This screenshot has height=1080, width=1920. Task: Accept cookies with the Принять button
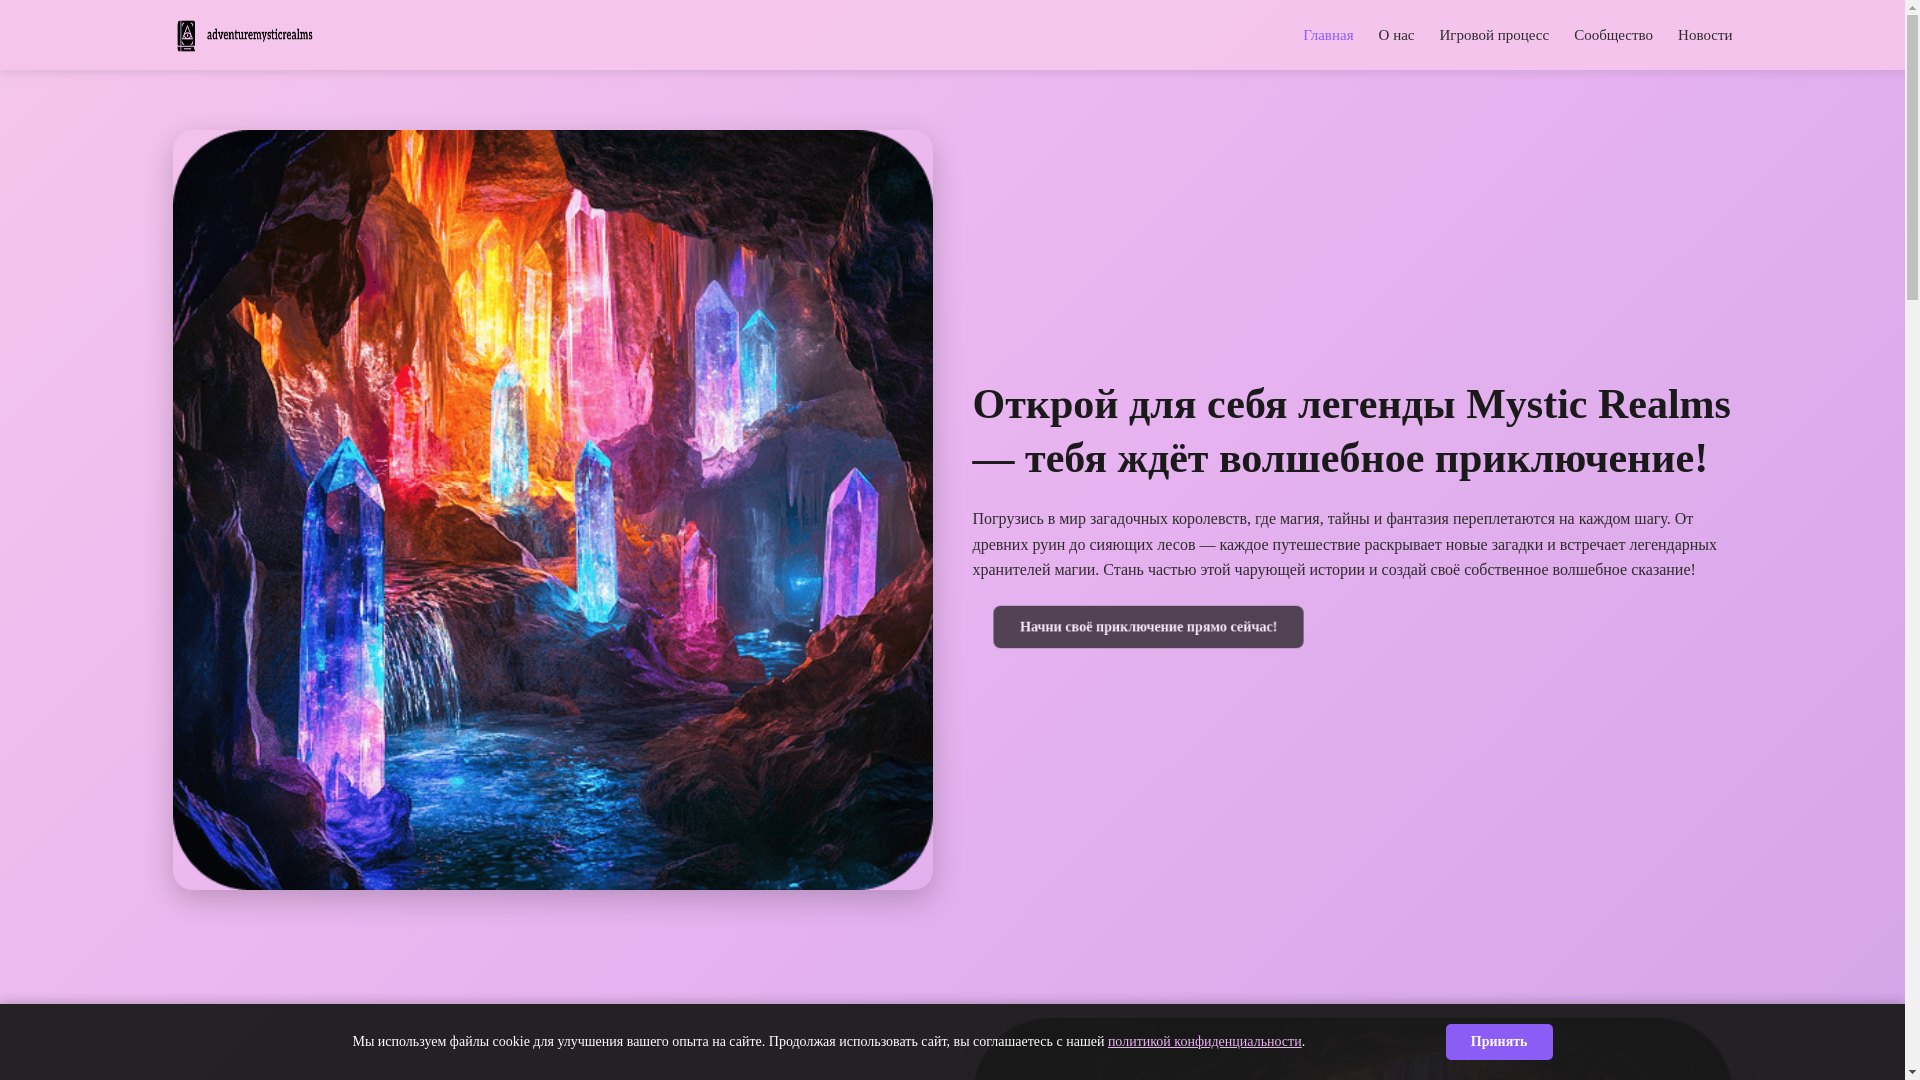(1498, 1041)
